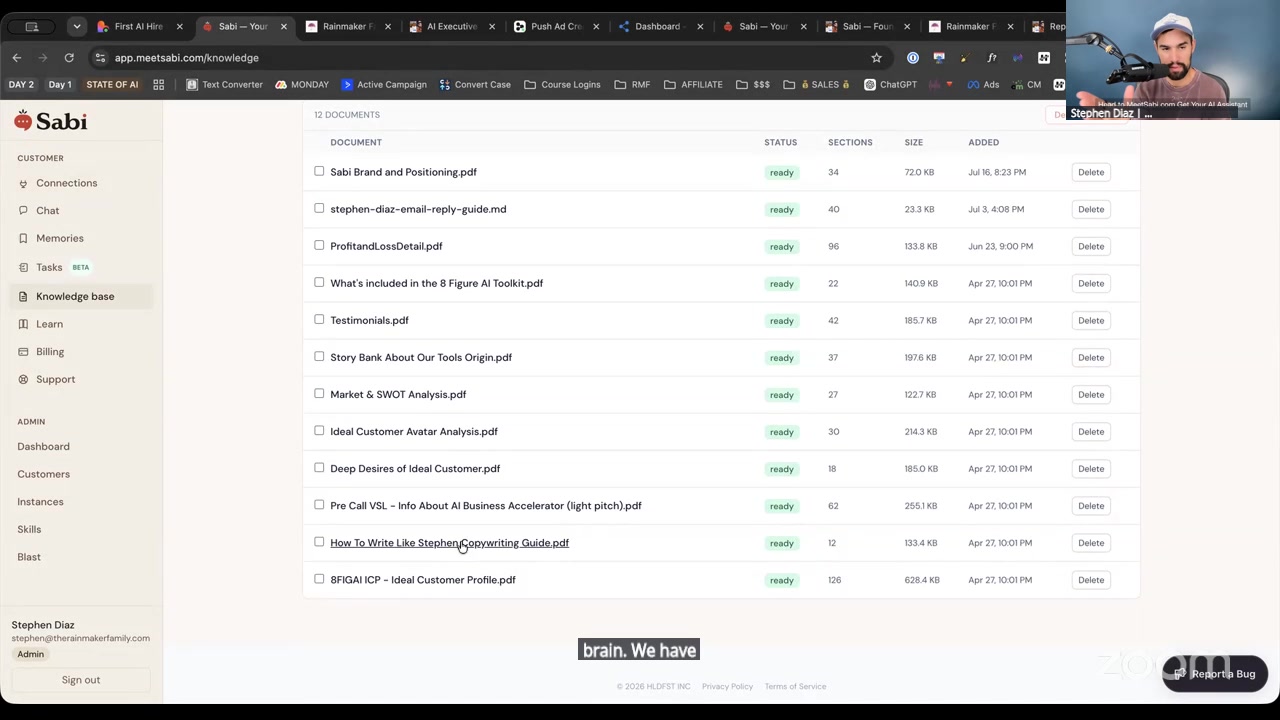Sign out of the Sabi account
1280x720 pixels.
pyautogui.click(x=81, y=680)
